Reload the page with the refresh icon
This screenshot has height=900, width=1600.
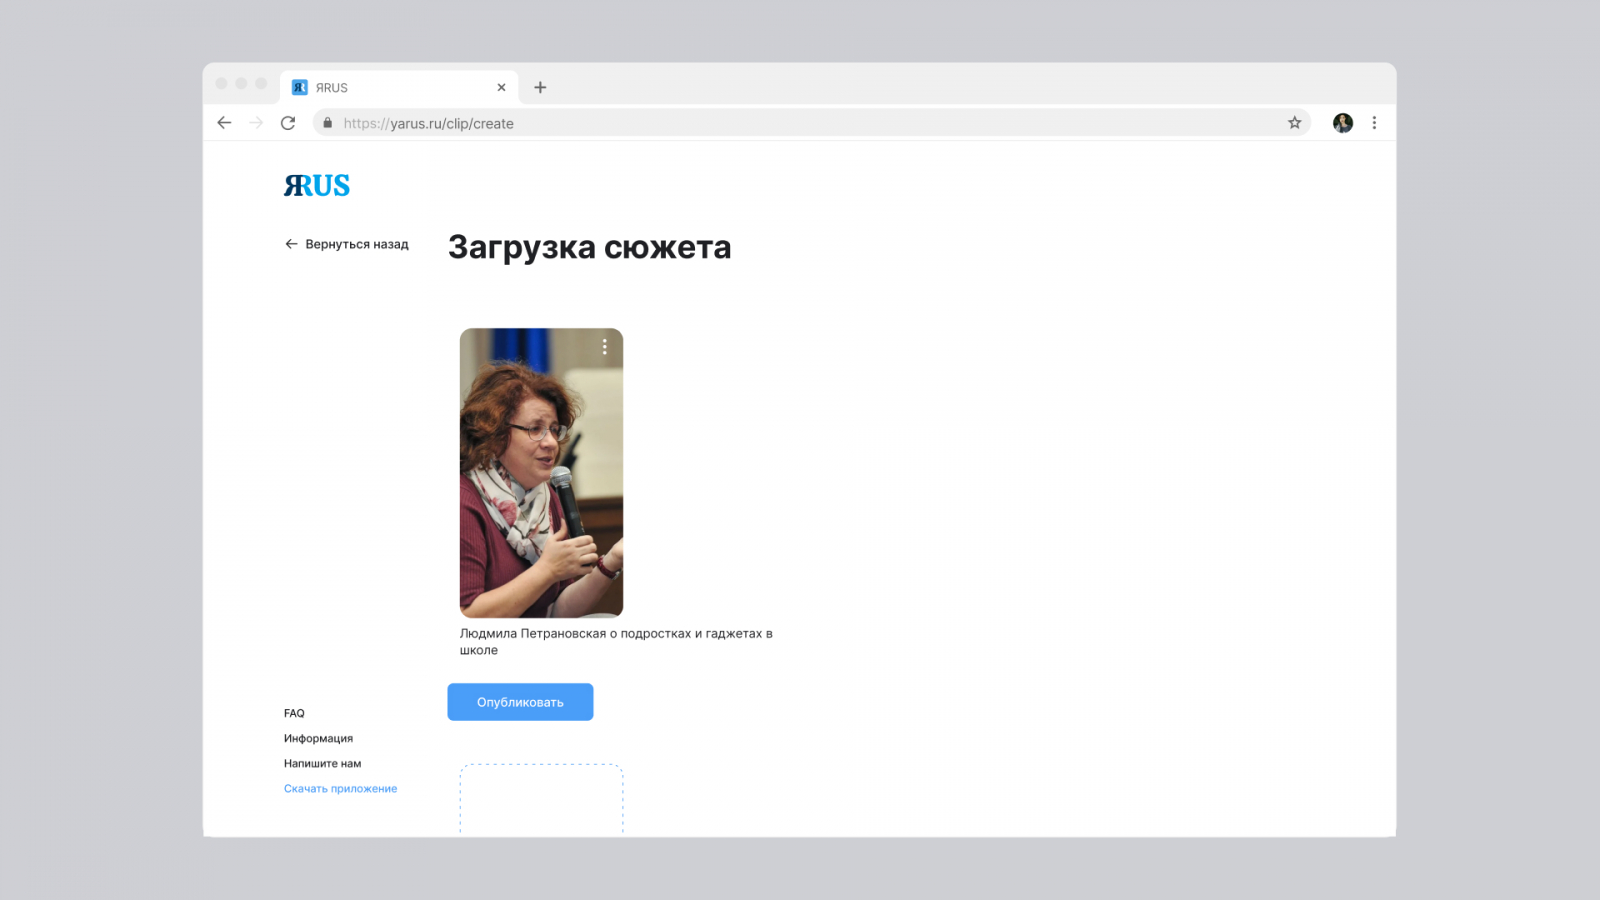pyautogui.click(x=288, y=123)
